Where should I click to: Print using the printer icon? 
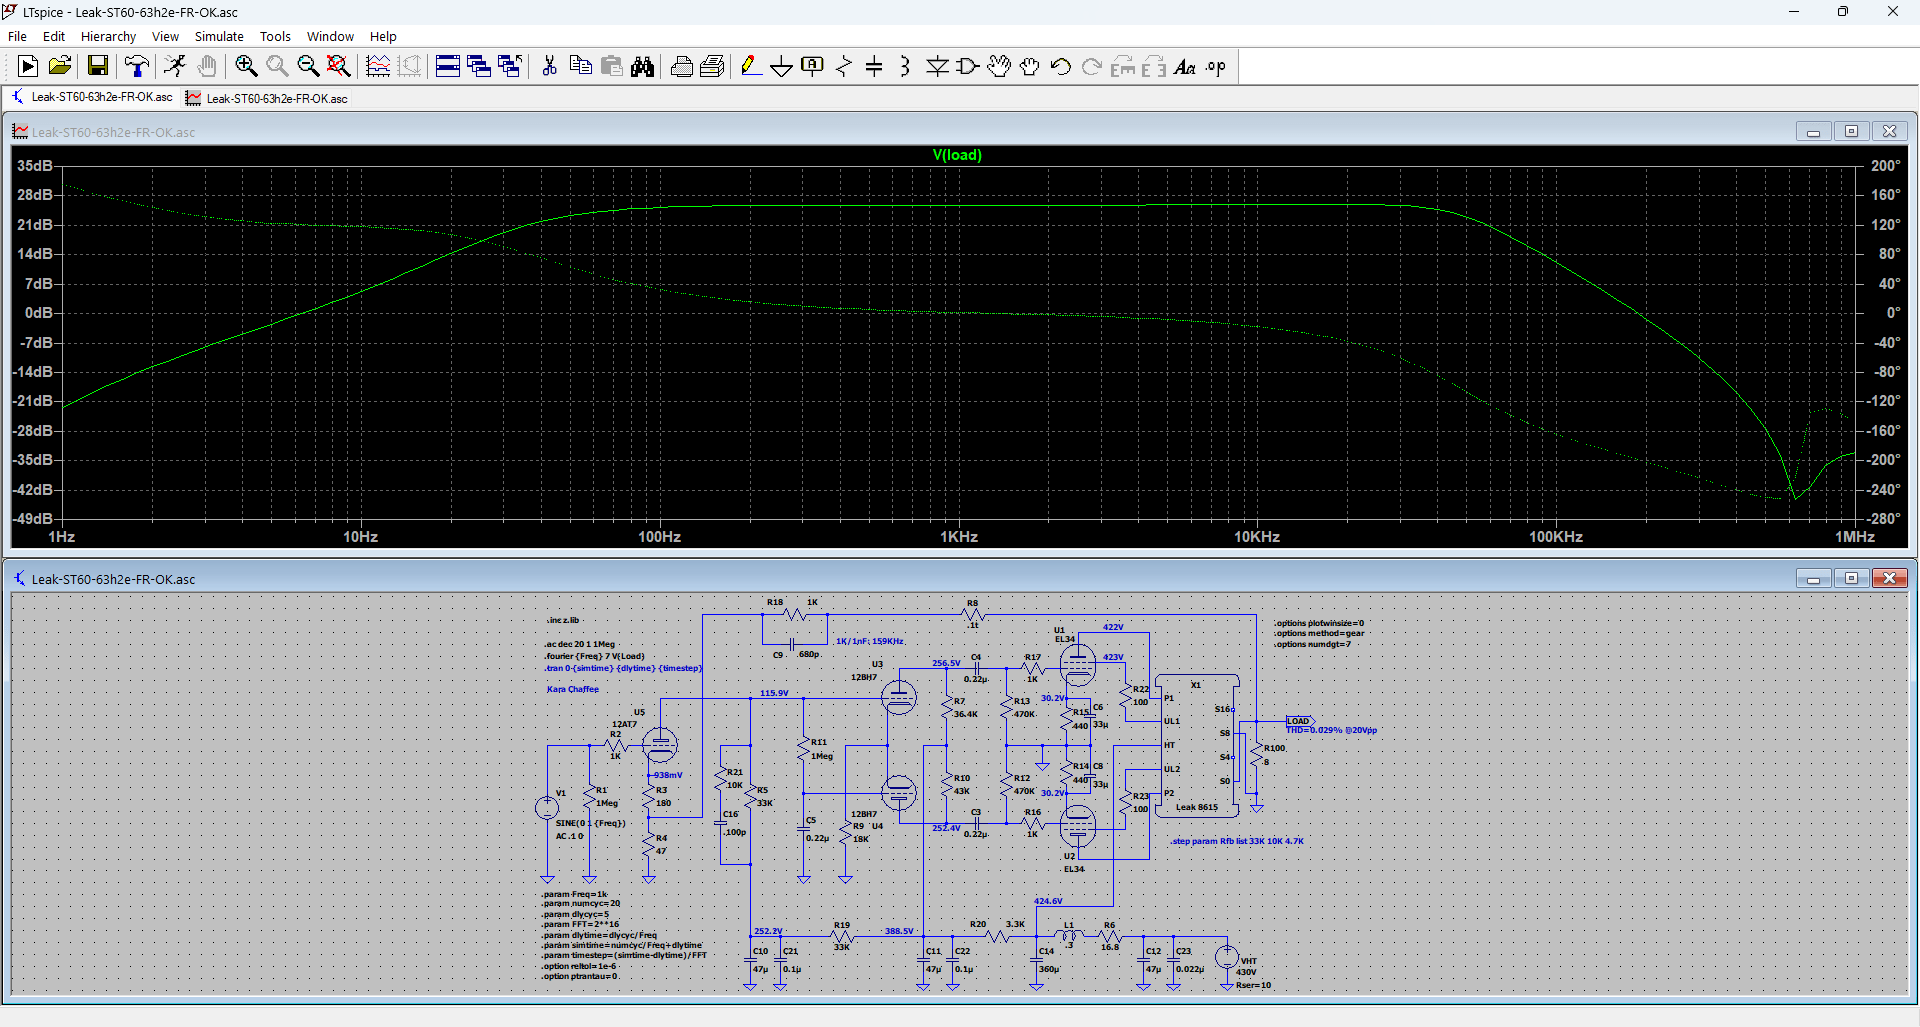(x=713, y=66)
